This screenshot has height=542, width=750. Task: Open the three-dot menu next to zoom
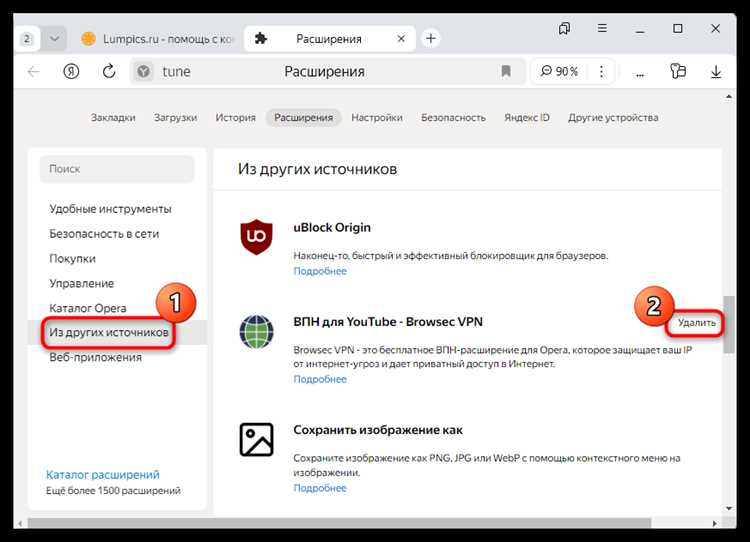click(601, 72)
